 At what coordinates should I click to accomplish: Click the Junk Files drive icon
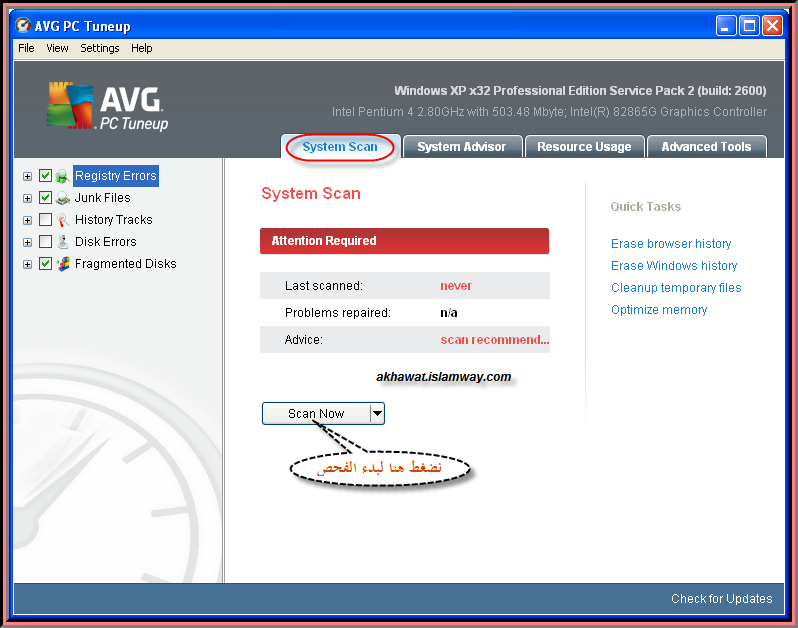coord(62,198)
